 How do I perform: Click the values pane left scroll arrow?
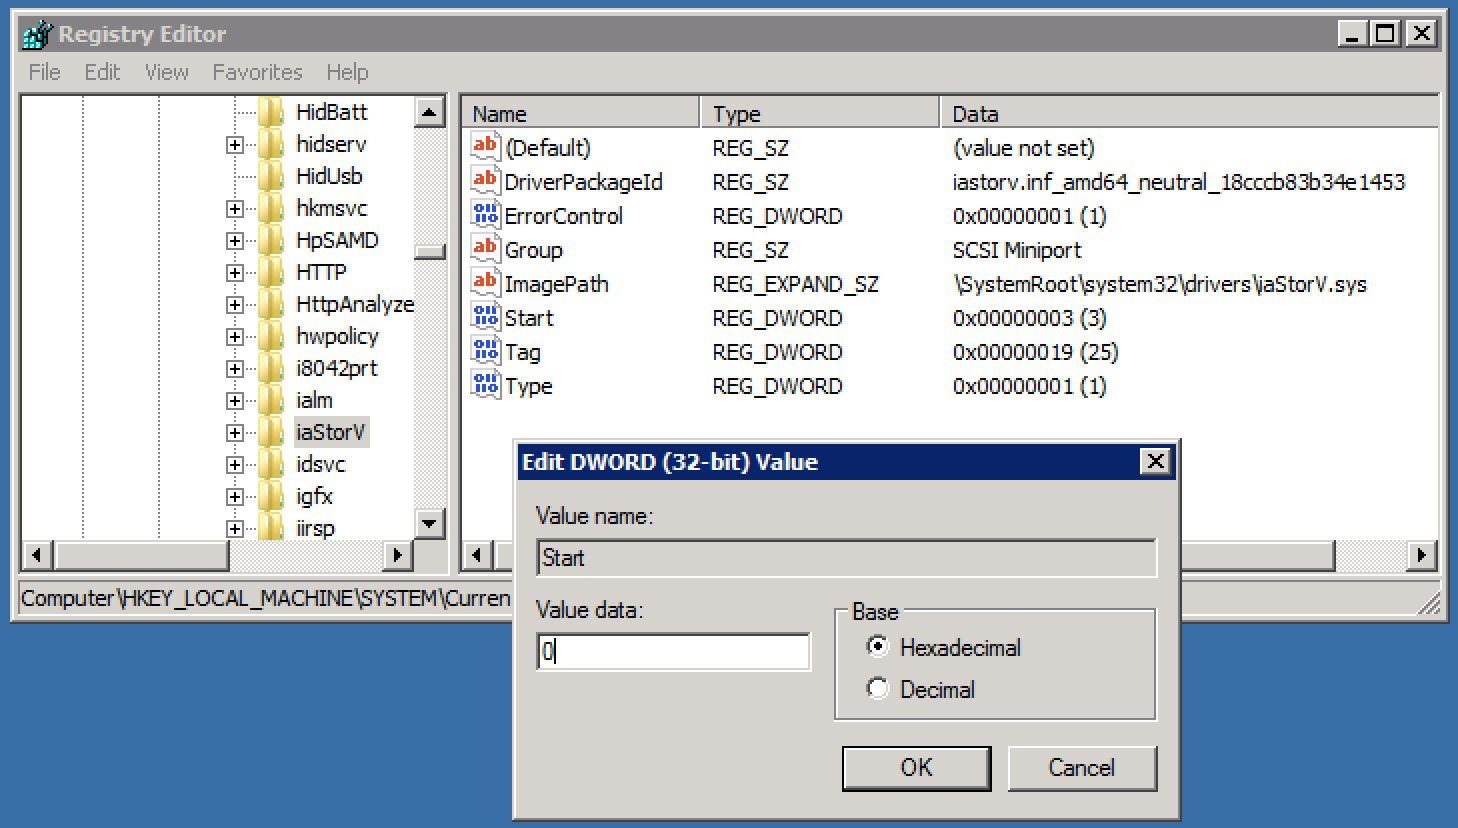[x=477, y=555]
